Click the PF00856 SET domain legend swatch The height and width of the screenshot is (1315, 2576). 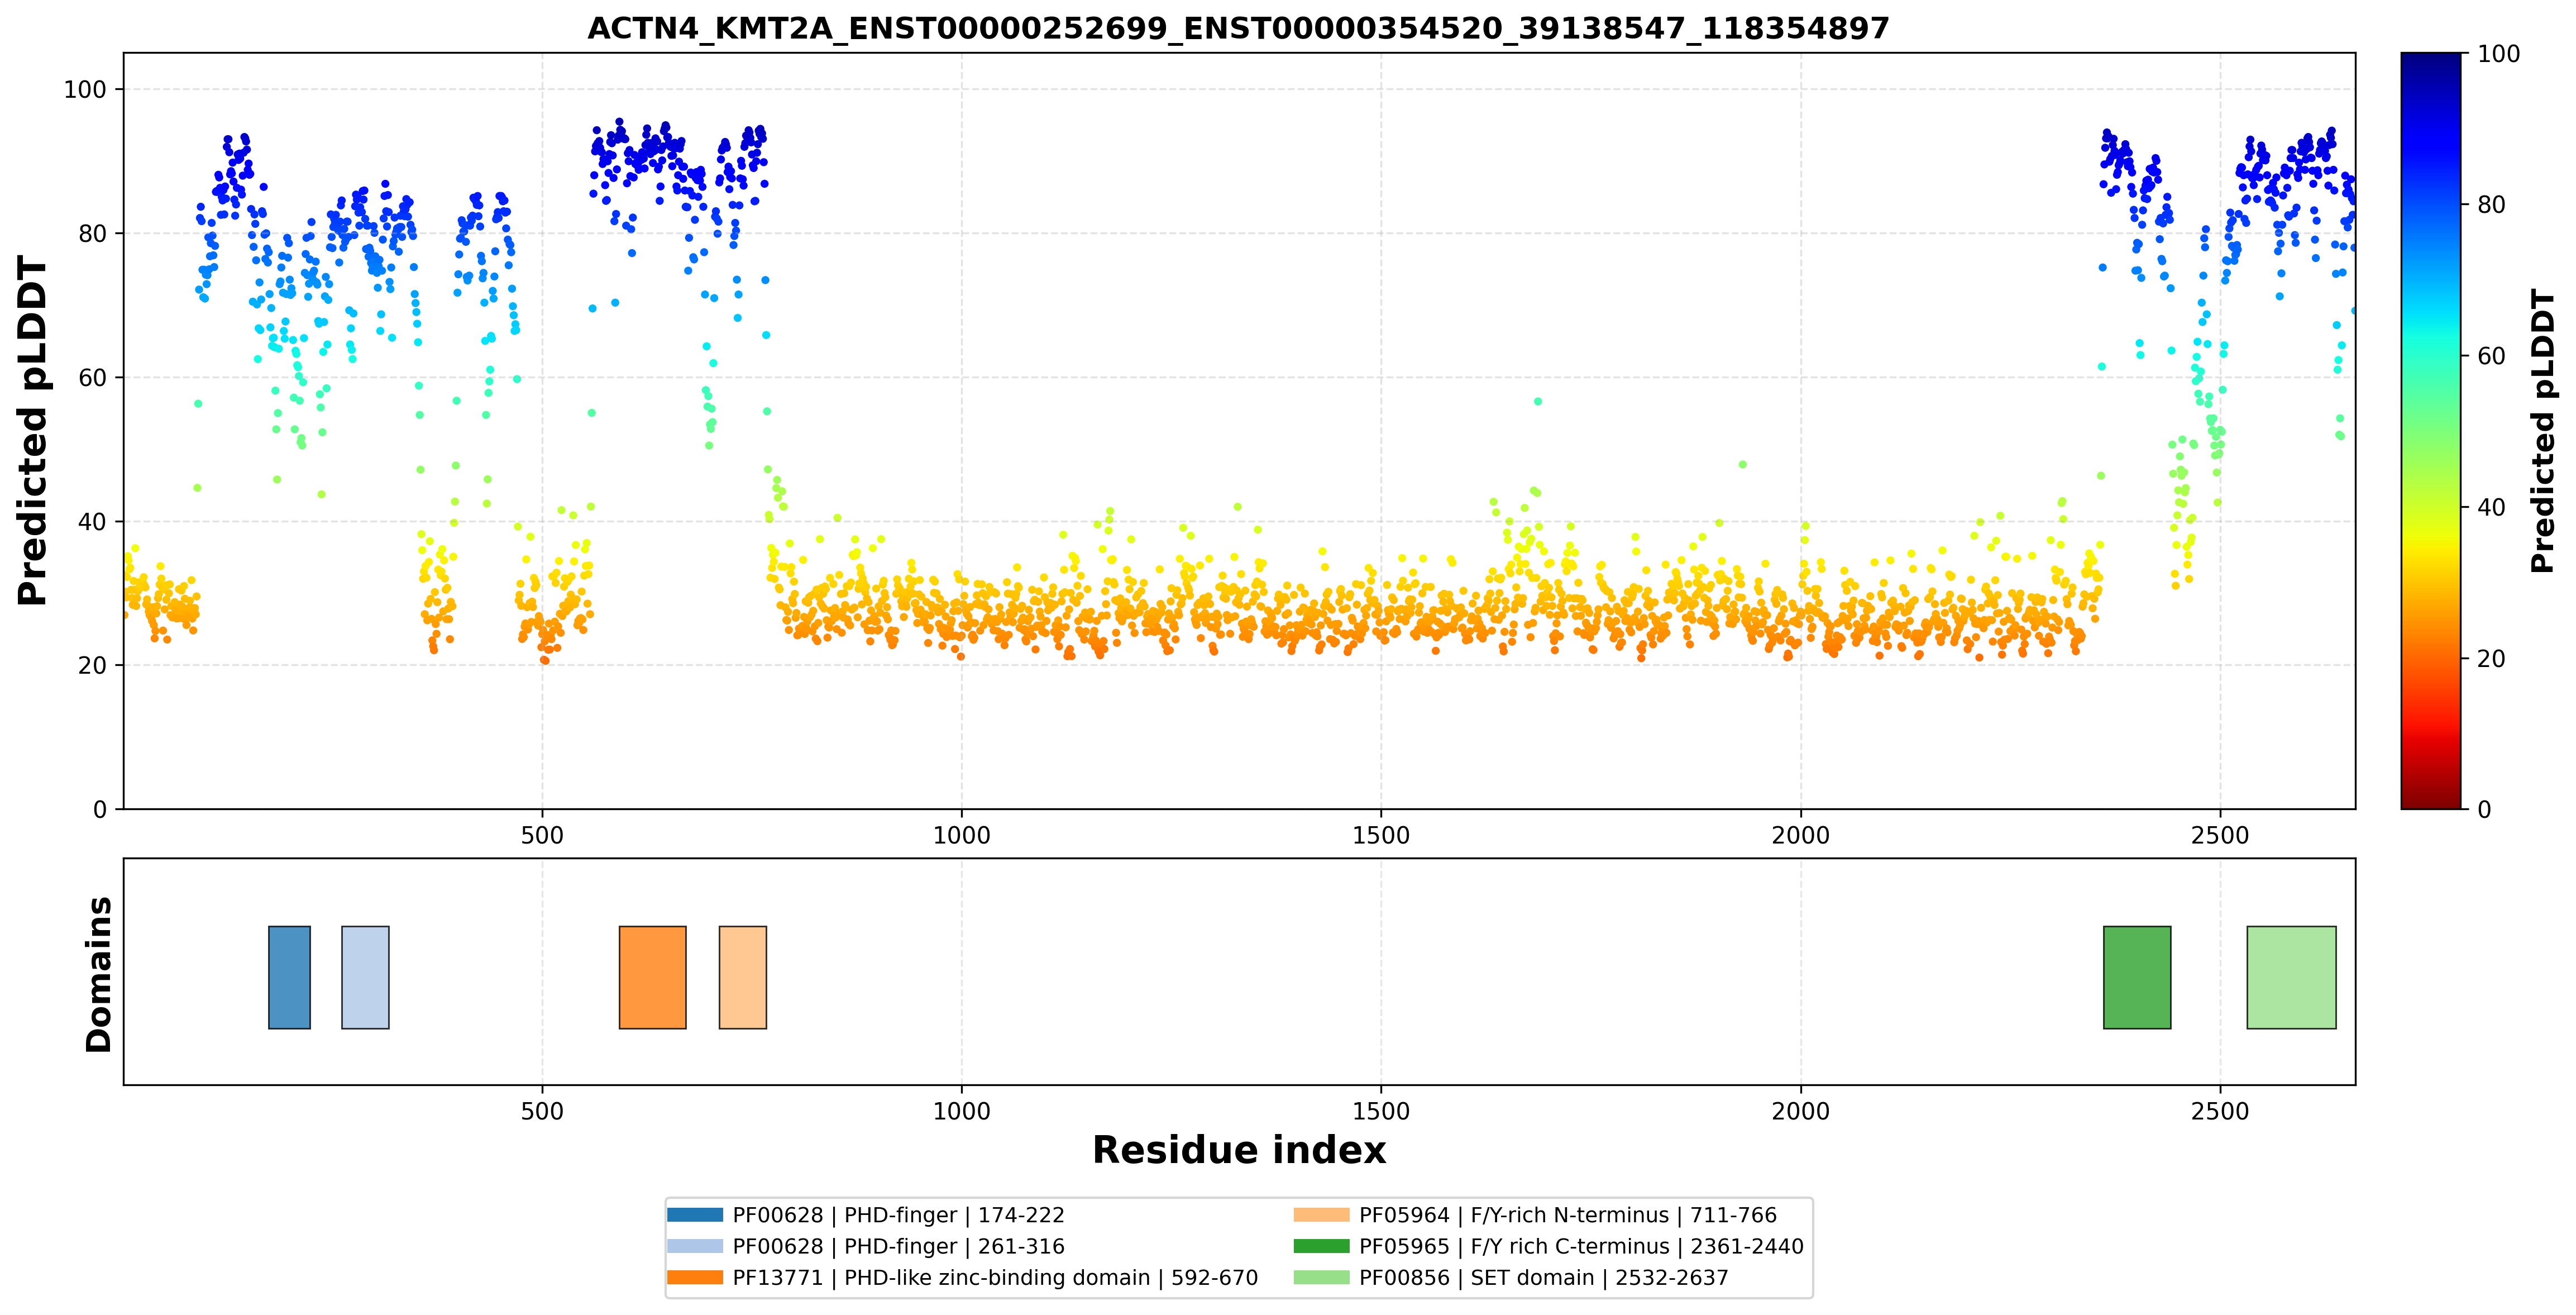tap(1321, 1277)
